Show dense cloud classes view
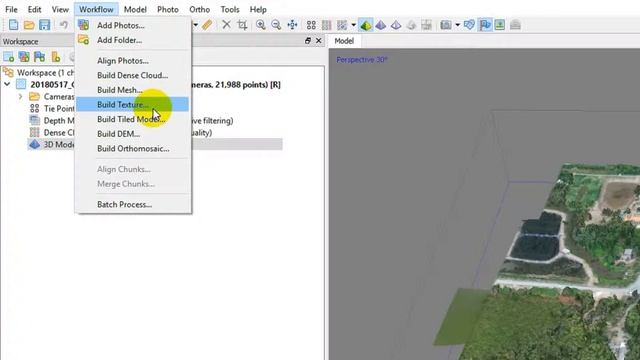This screenshot has height=360, width=640. pos(342,25)
